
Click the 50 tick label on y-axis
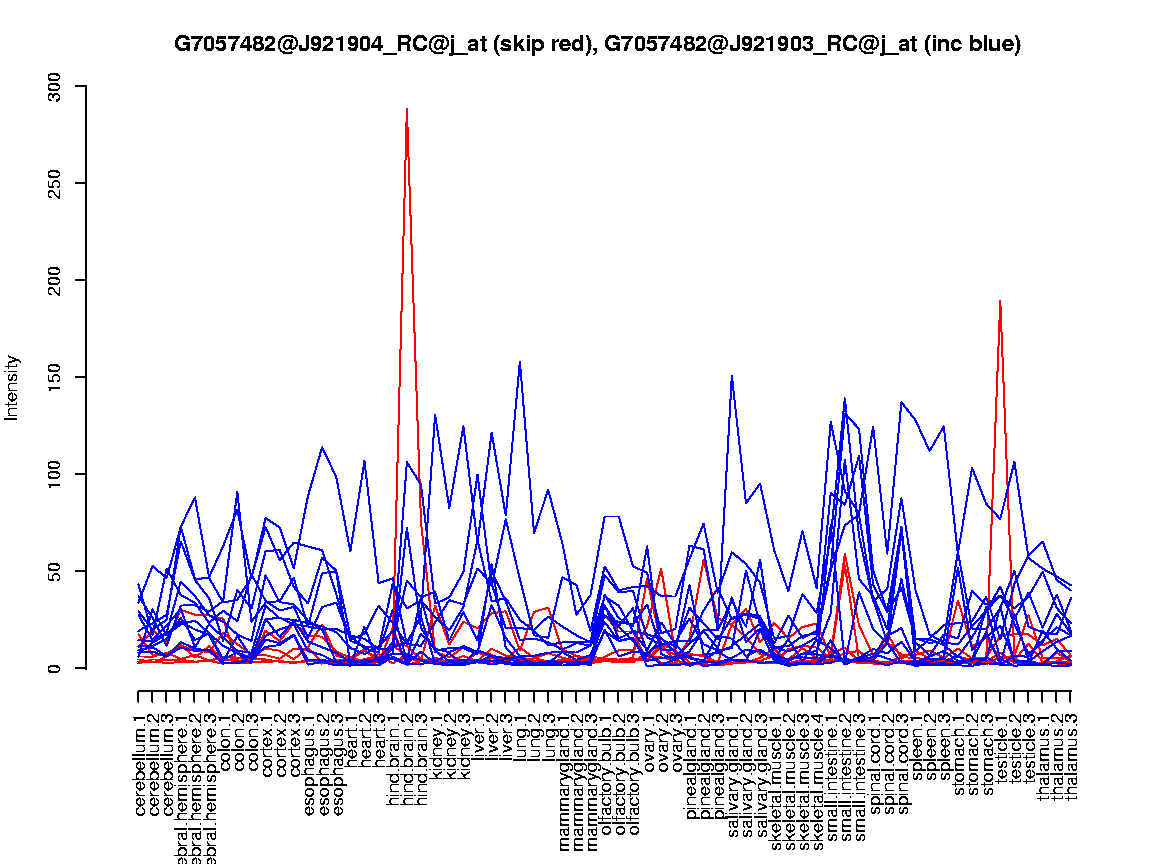54,572
